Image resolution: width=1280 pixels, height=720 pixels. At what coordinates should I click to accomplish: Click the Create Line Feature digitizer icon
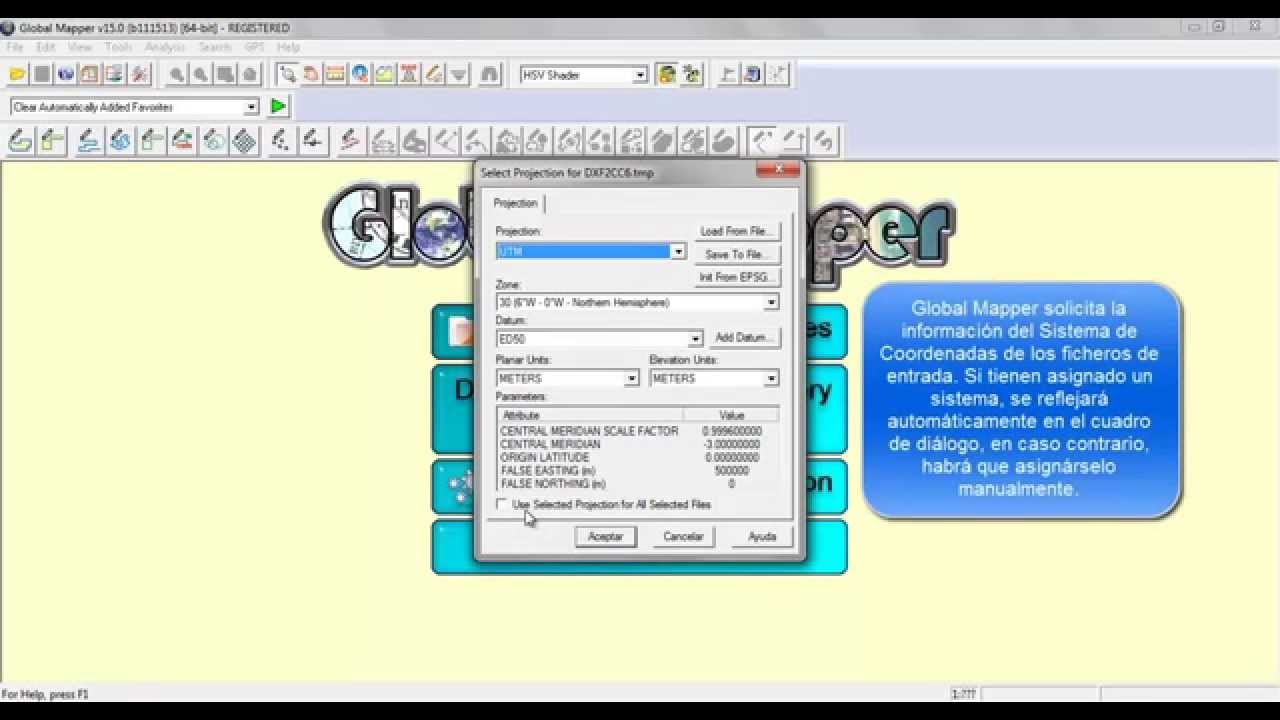coord(88,140)
